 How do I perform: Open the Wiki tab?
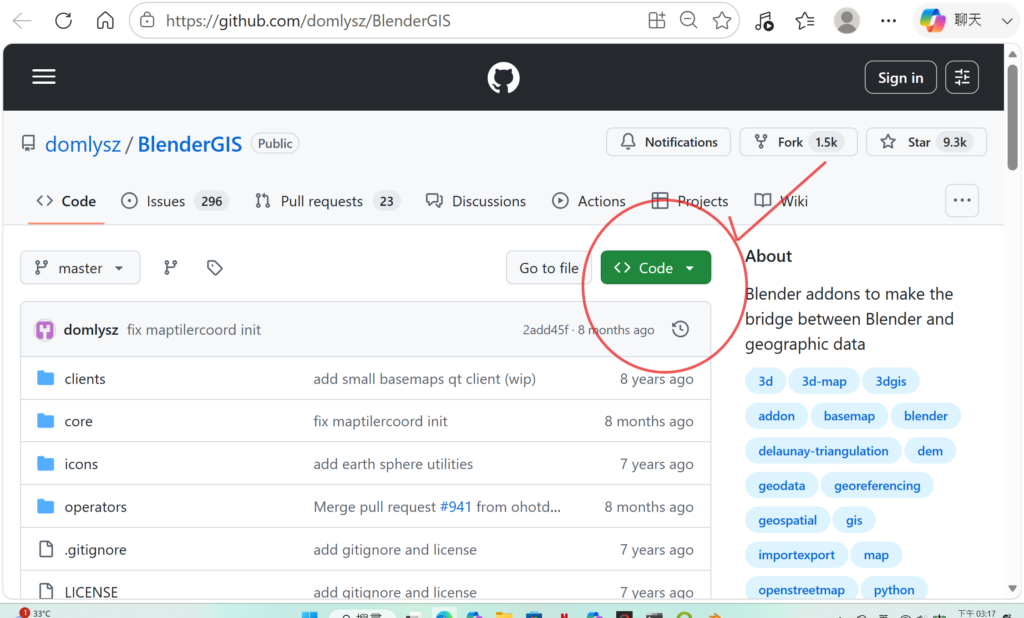(781, 201)
